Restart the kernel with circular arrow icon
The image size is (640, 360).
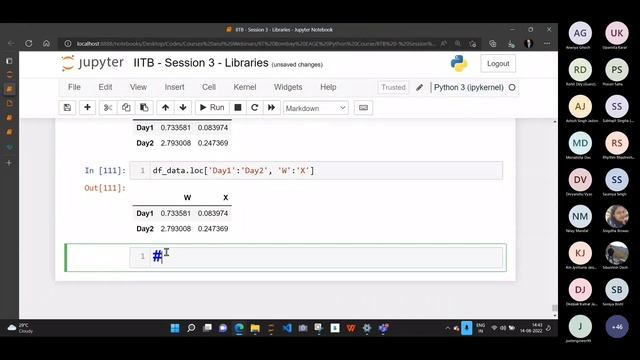tap(255, 108)
